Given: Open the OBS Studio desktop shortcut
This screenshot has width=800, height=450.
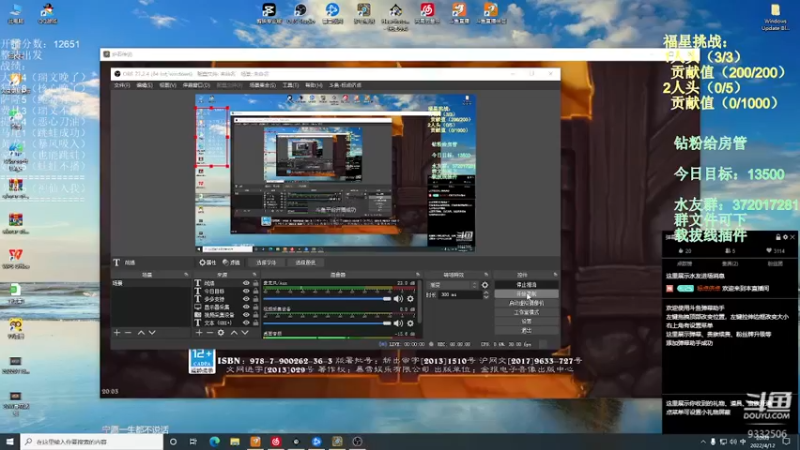Looking at the screenshot, I should [301, 13].
